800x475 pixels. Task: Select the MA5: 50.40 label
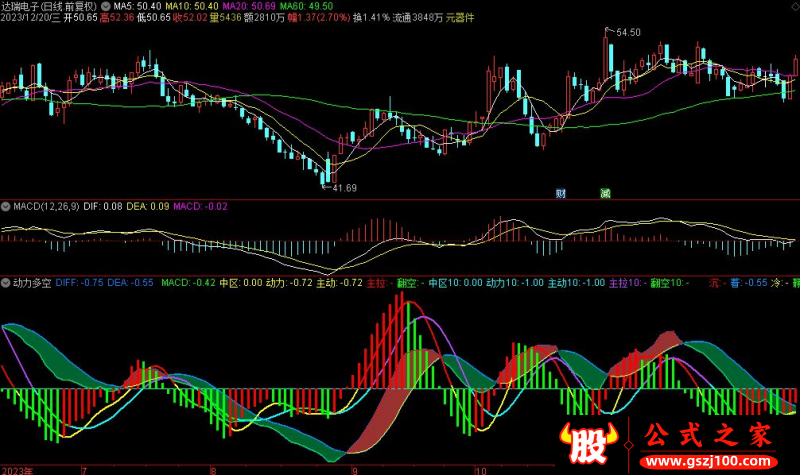point(137,7)
